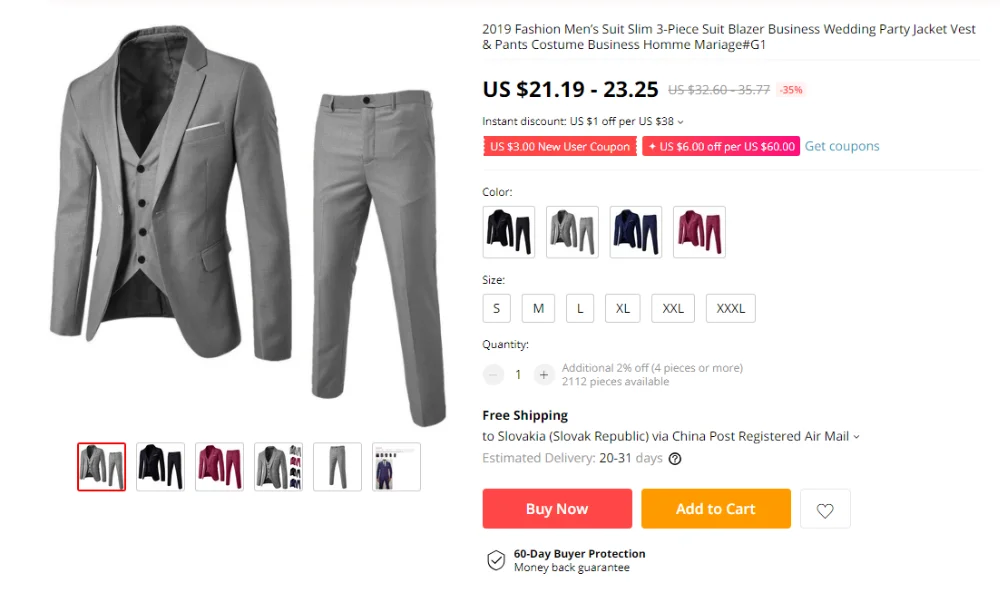Viewport: 1000px width, 602px height.
Task: Choose size XL
Action: pos(622,309)
